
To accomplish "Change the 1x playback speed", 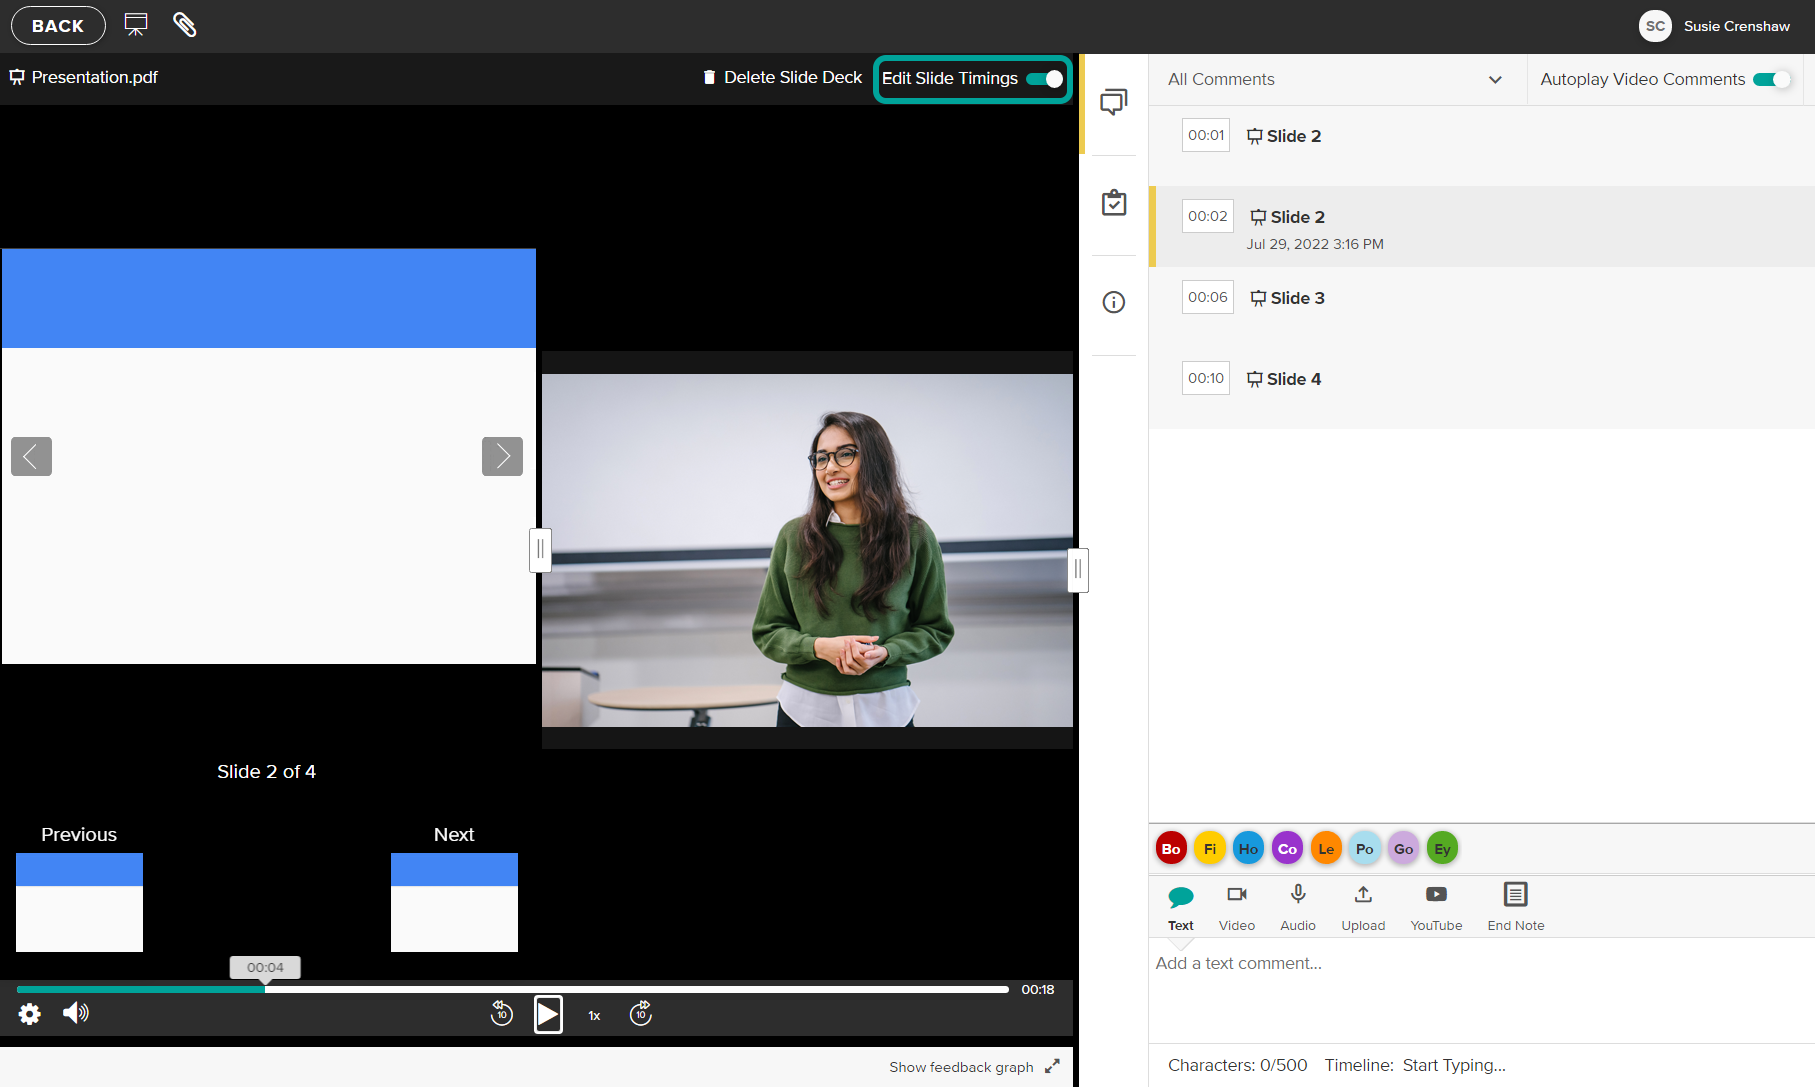I will [x=594, y=1015].
